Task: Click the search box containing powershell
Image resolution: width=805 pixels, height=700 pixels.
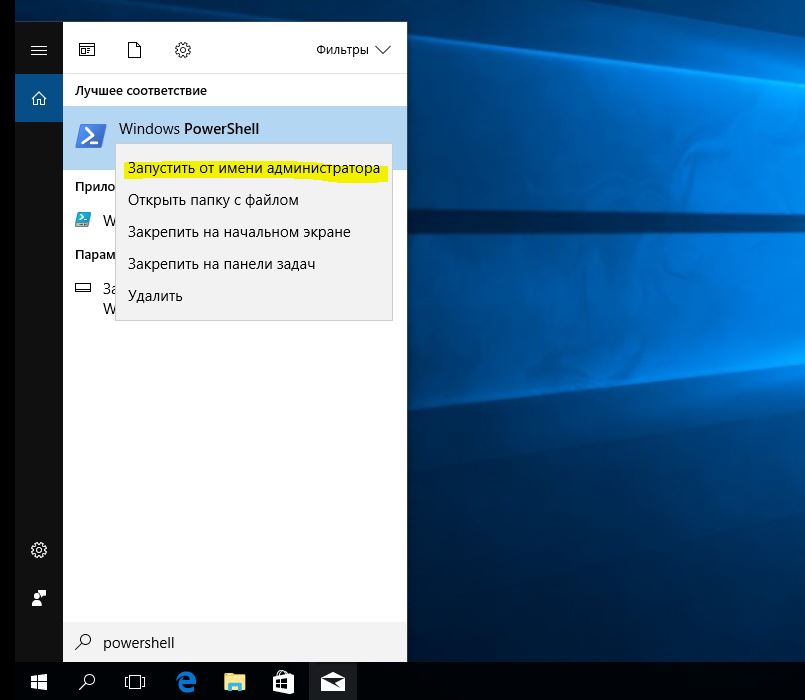Action: [235, 642]
